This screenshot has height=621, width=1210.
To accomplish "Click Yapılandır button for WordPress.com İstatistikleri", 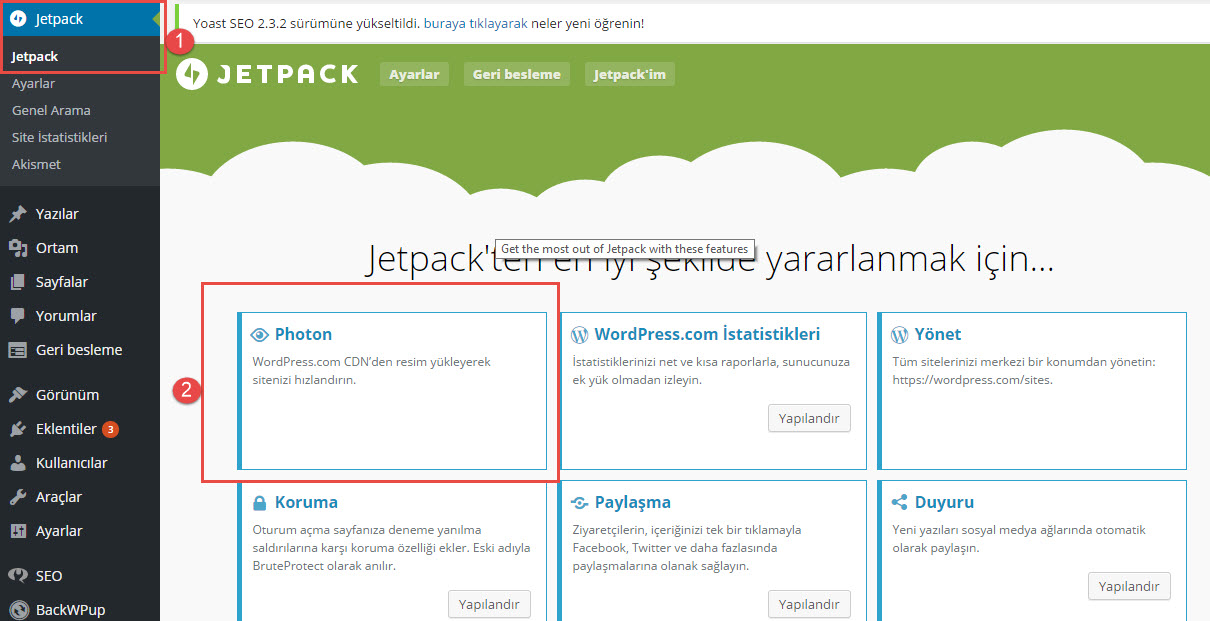I will pos(809,418).
